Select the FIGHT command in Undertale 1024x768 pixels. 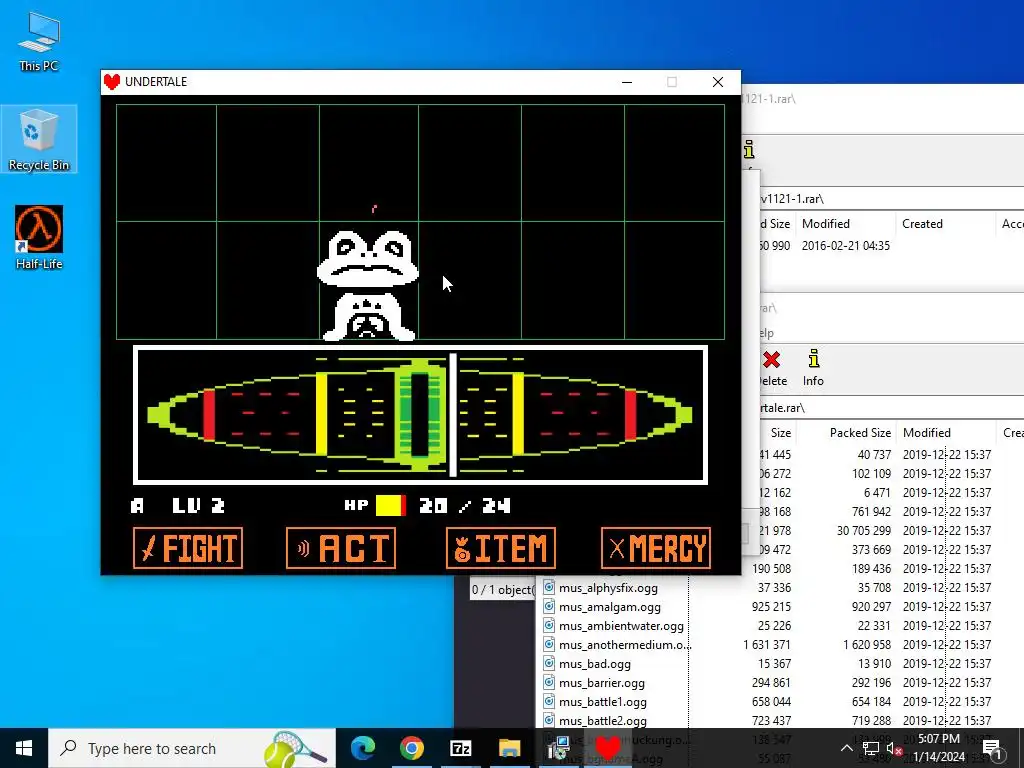coord(188,548)
